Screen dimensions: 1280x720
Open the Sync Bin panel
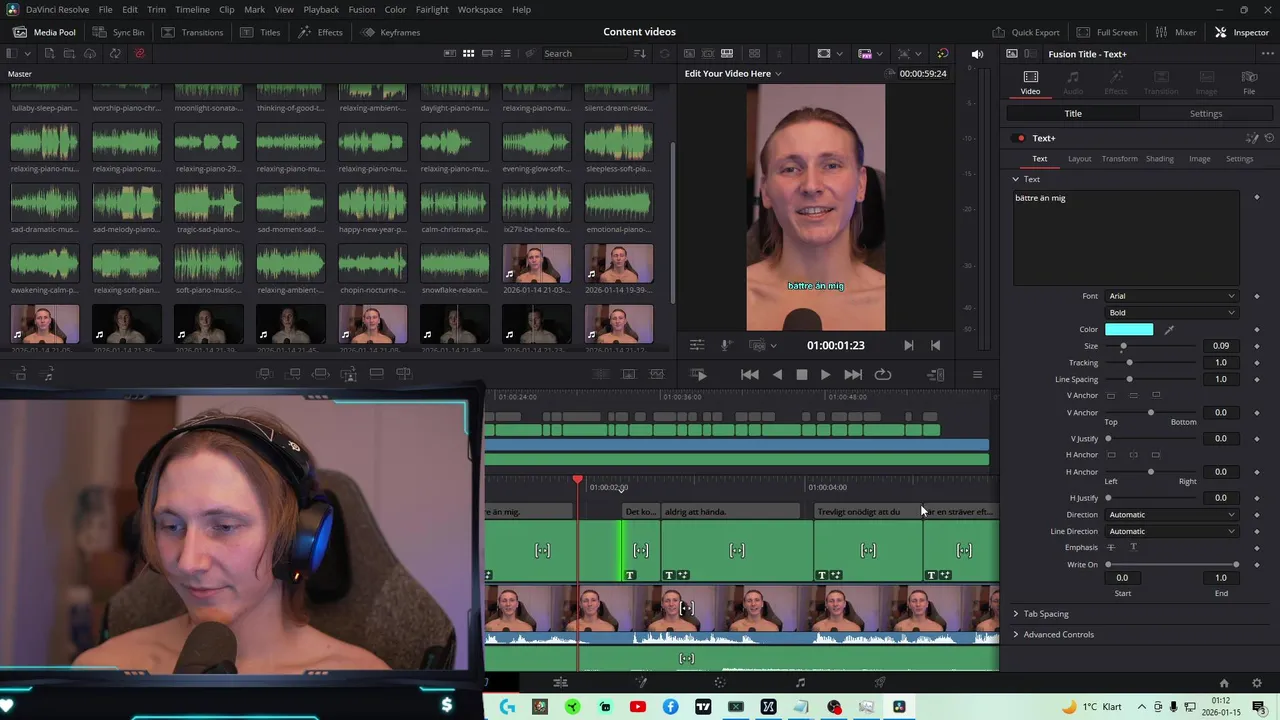118,32
